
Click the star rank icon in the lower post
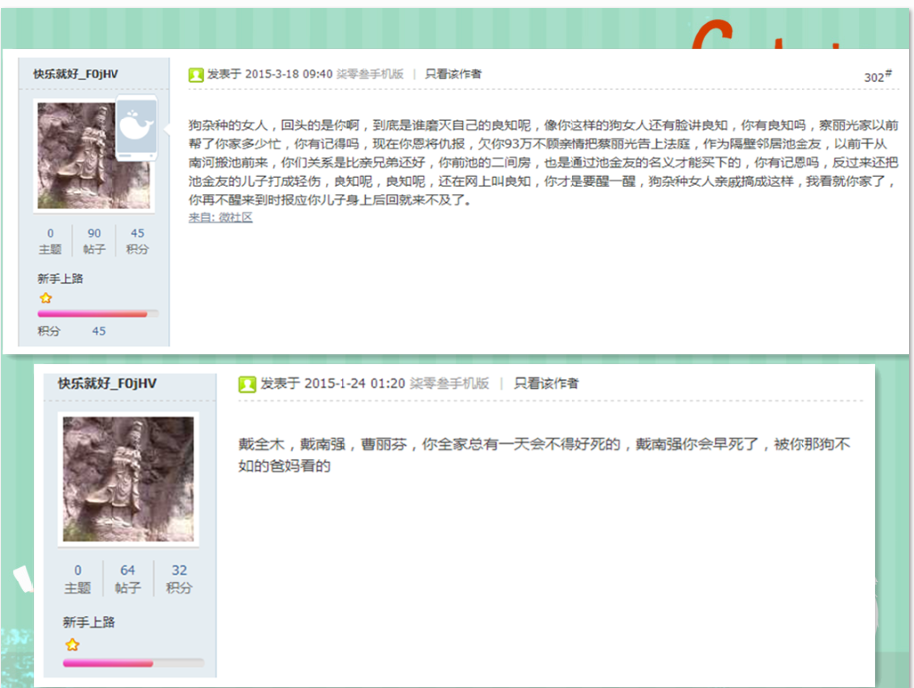pos(71,645)
